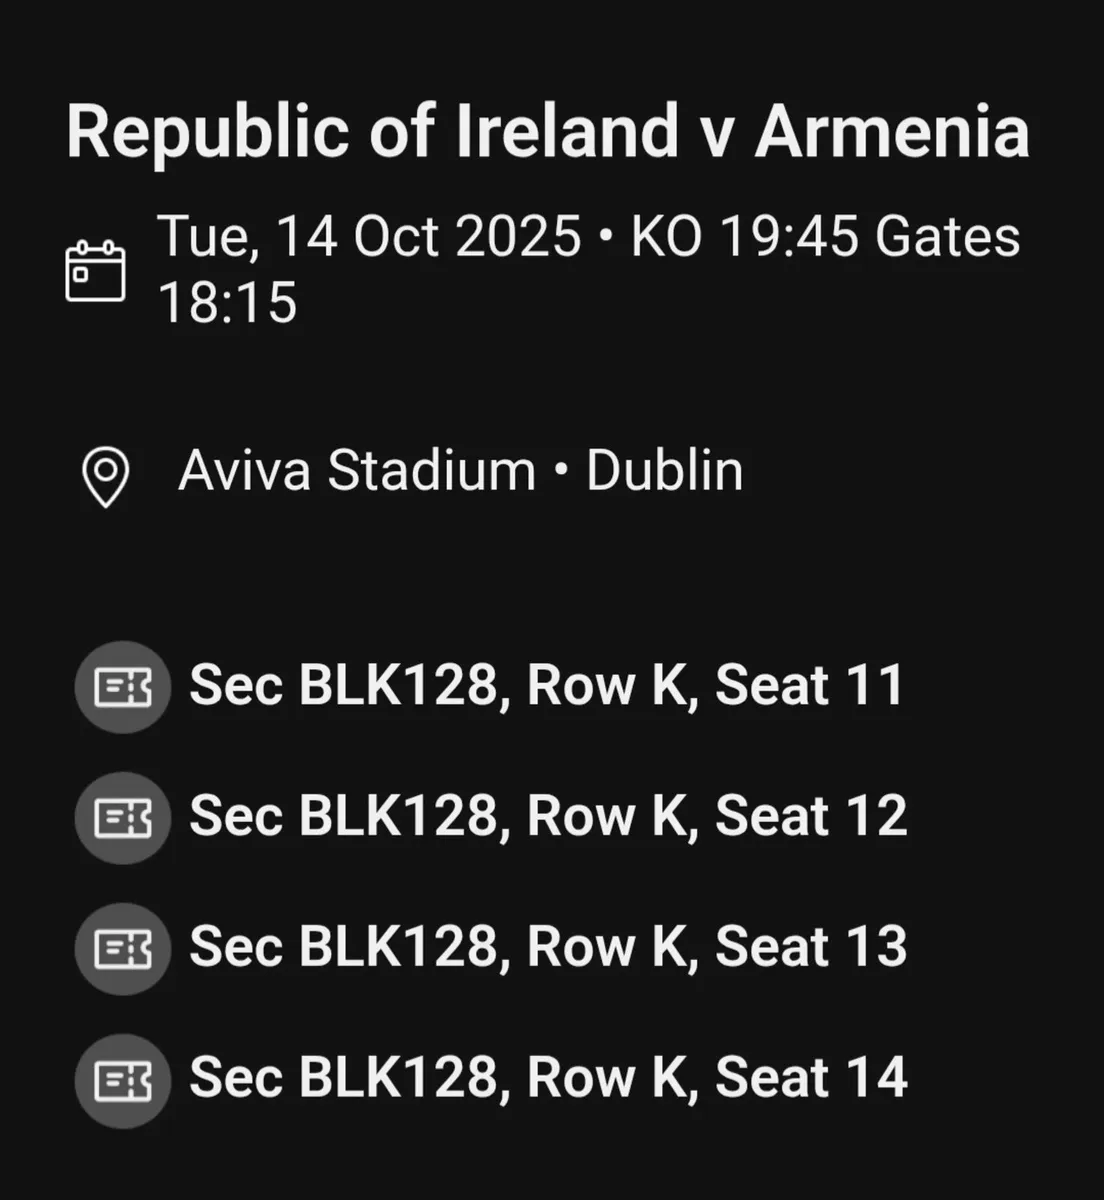This screenshot has height=1200, width=1104.
Task: Tap the "KO 19:45" kick-off time
Action: tap(744, 238)
